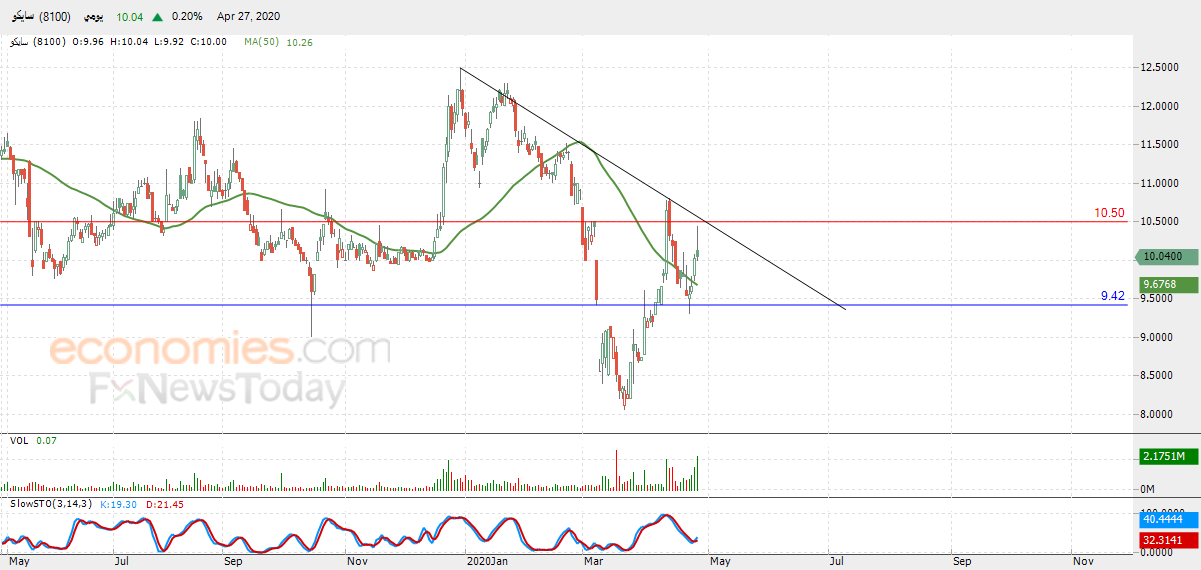Click the MA(50) value 10.26

click(x=300, y=42)
